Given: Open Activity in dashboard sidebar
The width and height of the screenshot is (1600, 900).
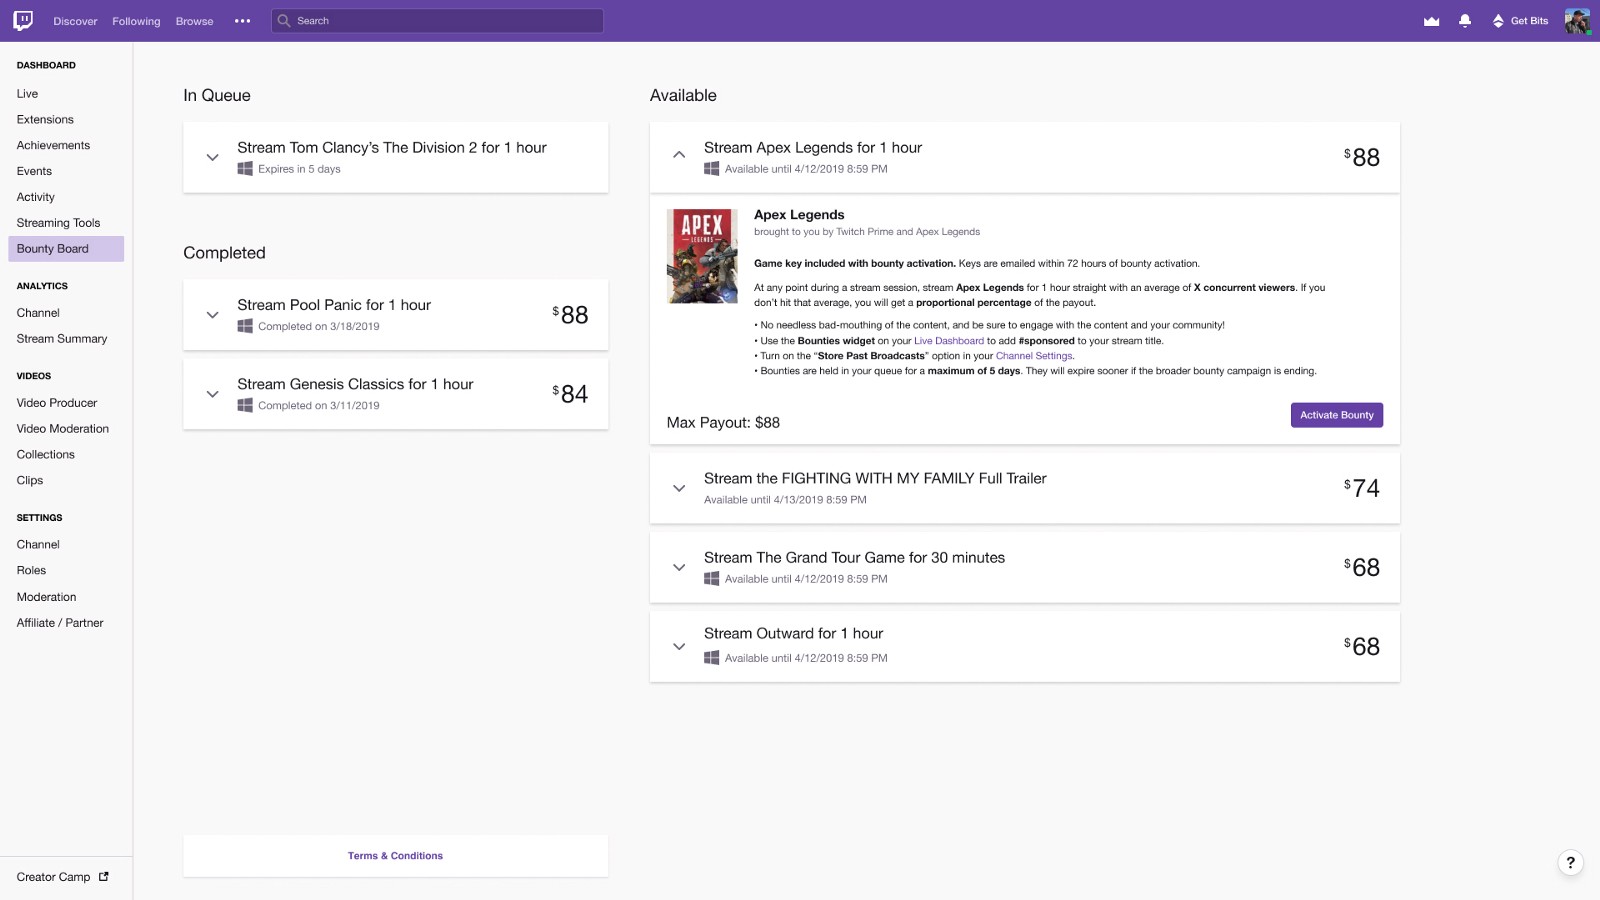Looking at the screenshot, I should click(x=35, y=198).
